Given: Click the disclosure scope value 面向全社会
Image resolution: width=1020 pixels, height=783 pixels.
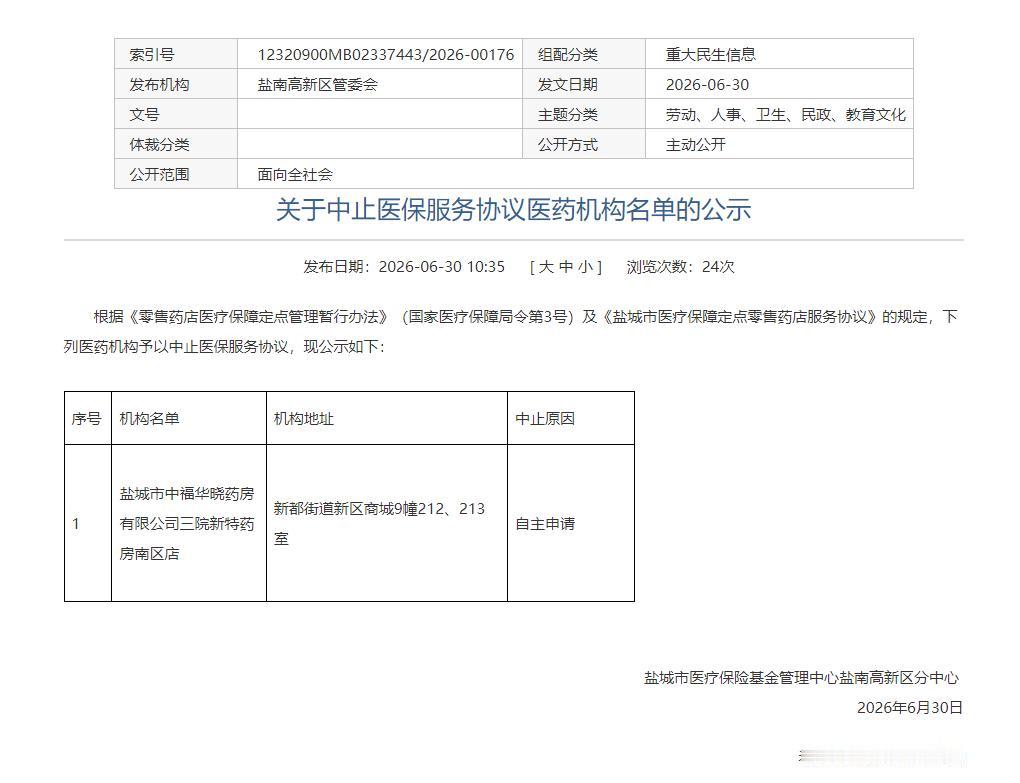Looking at the screenshot, I should pos(295,174).
